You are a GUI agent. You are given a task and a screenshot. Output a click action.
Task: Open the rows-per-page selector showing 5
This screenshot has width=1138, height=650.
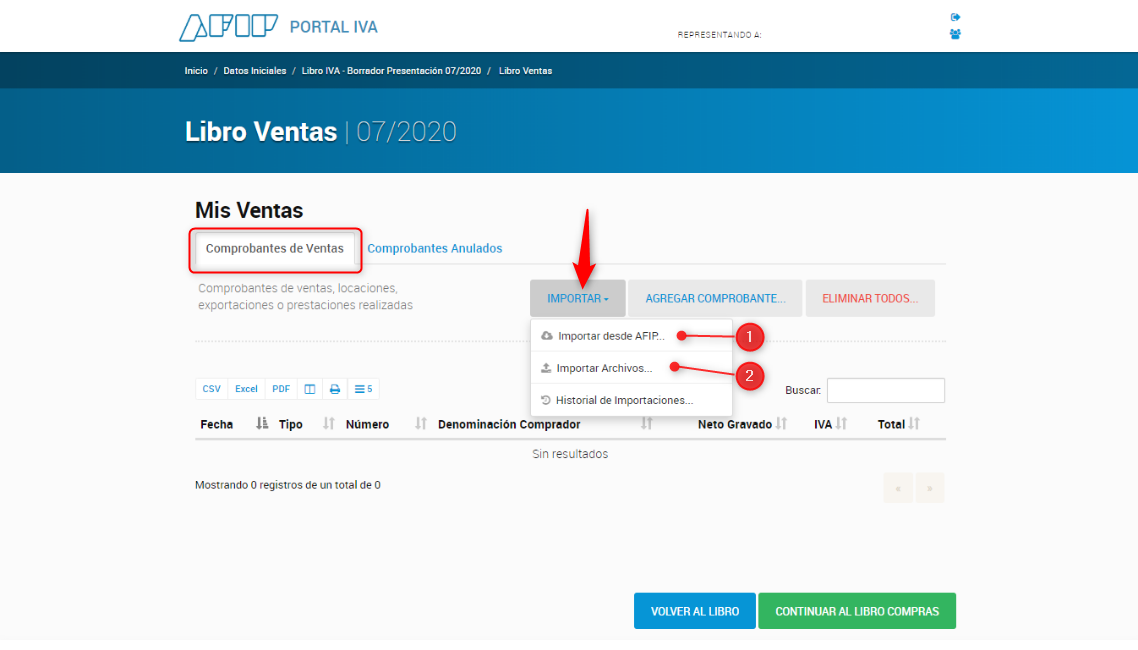(364, 389)
